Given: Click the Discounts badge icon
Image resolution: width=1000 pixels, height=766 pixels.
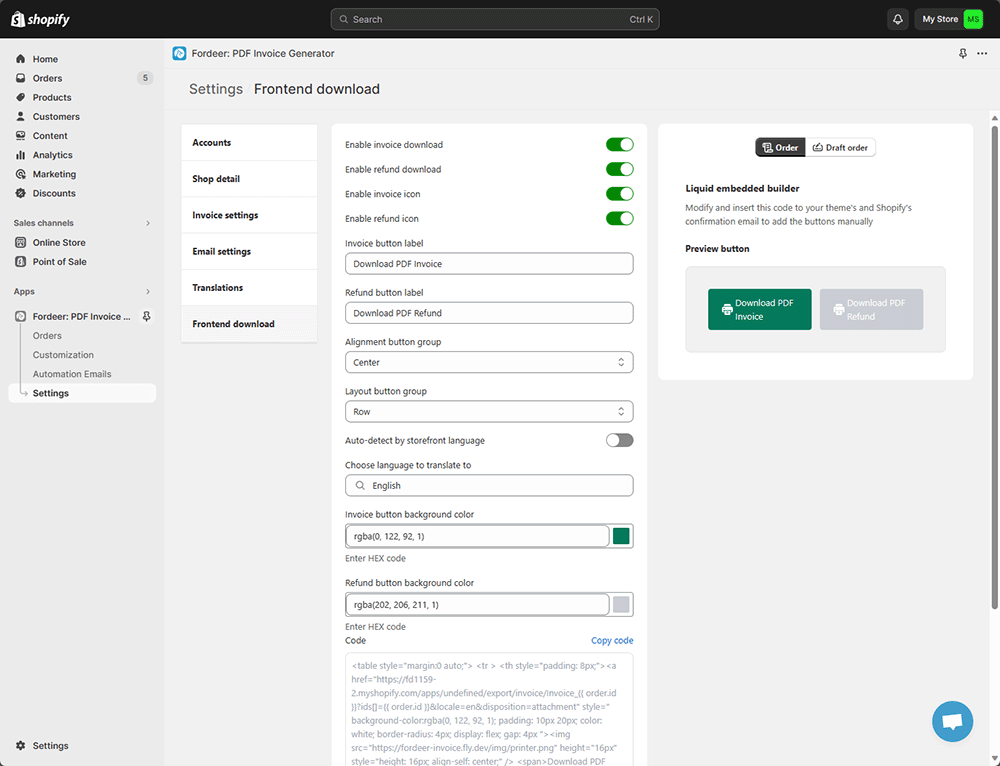Looking at the screenshot, I should [20, 193].
